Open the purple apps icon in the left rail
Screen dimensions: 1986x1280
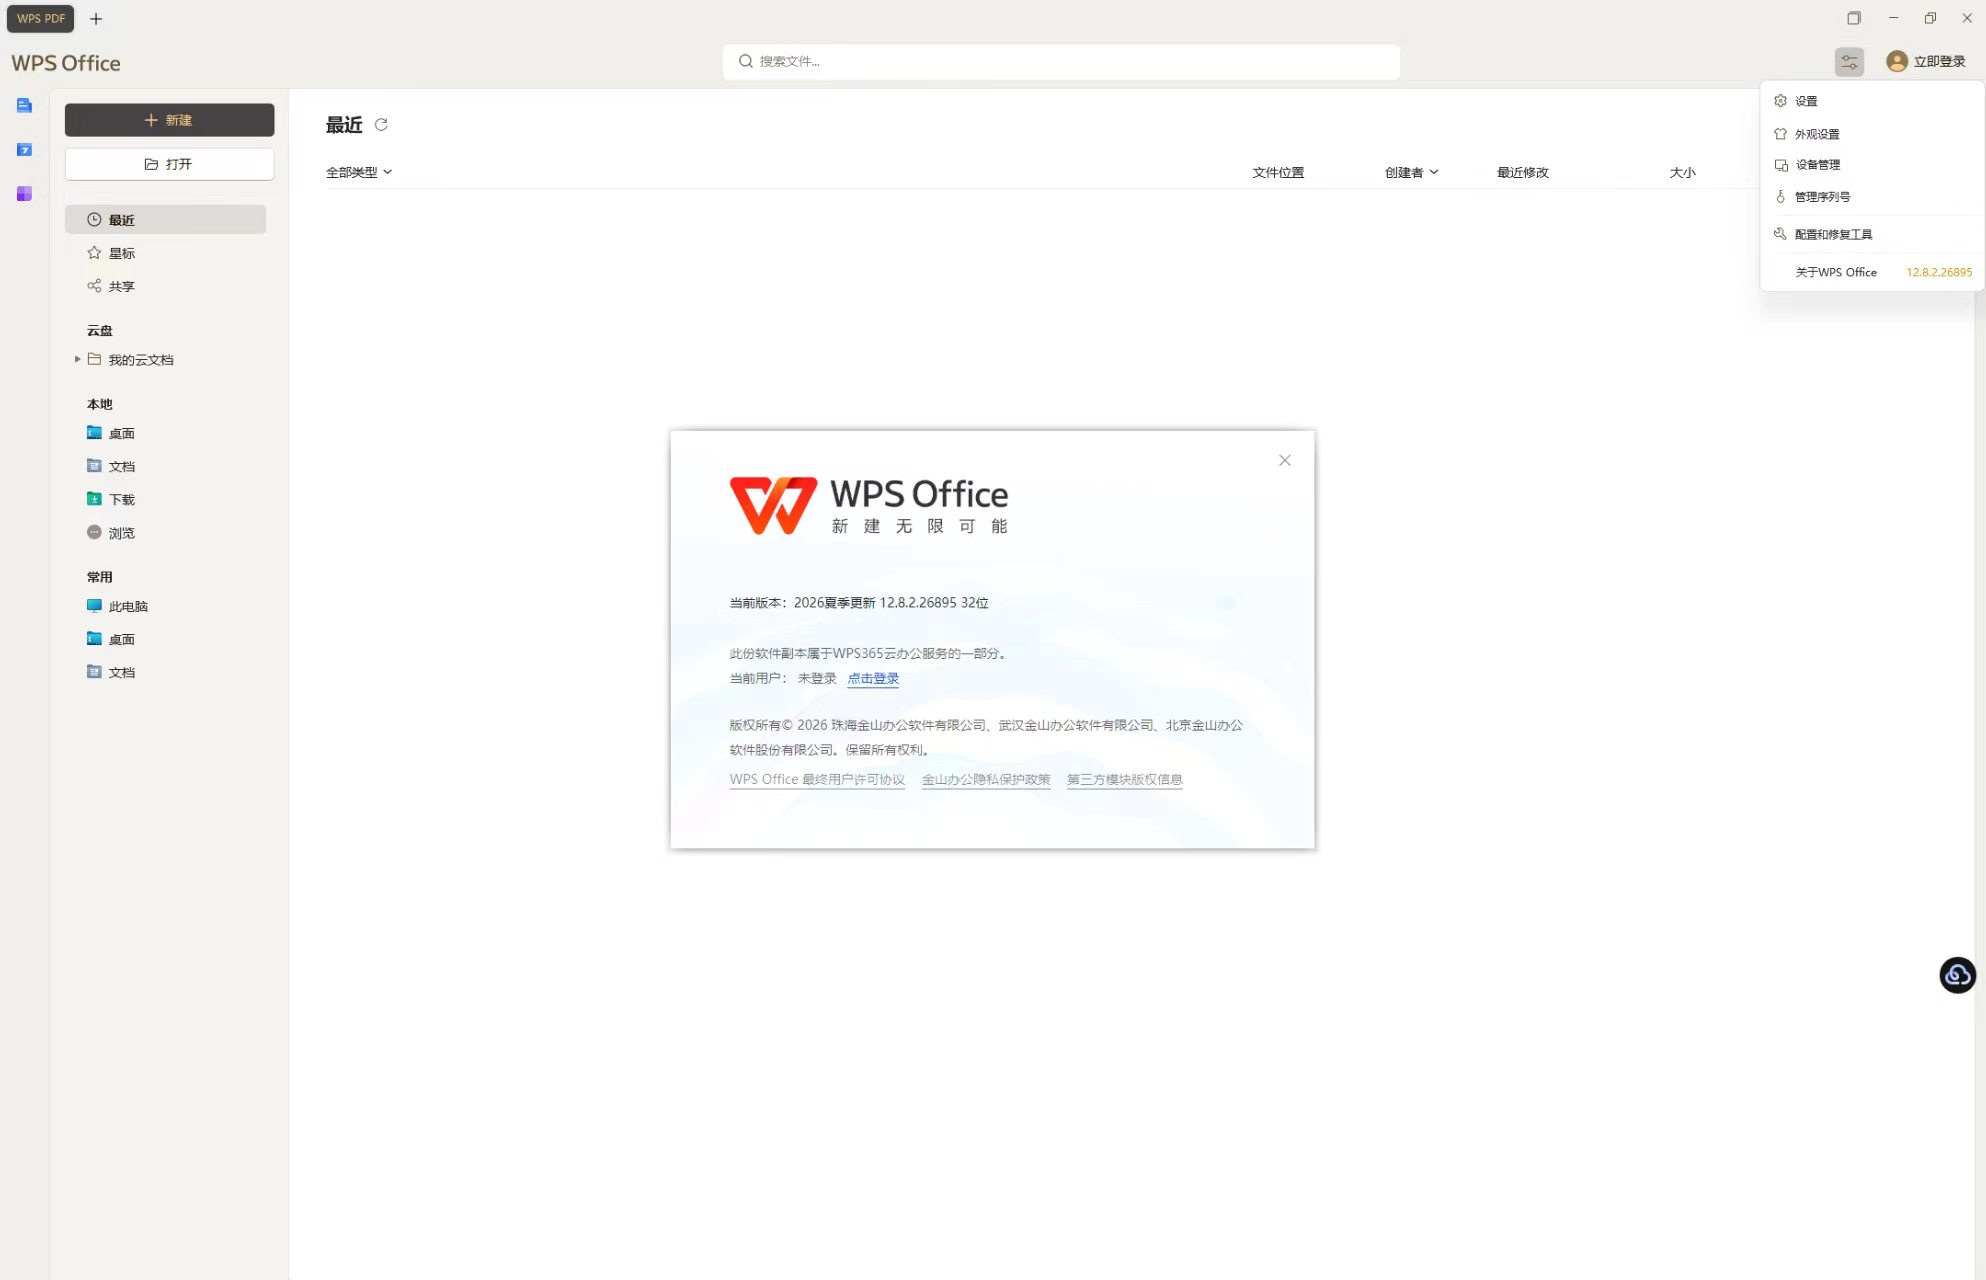point(25,193)
